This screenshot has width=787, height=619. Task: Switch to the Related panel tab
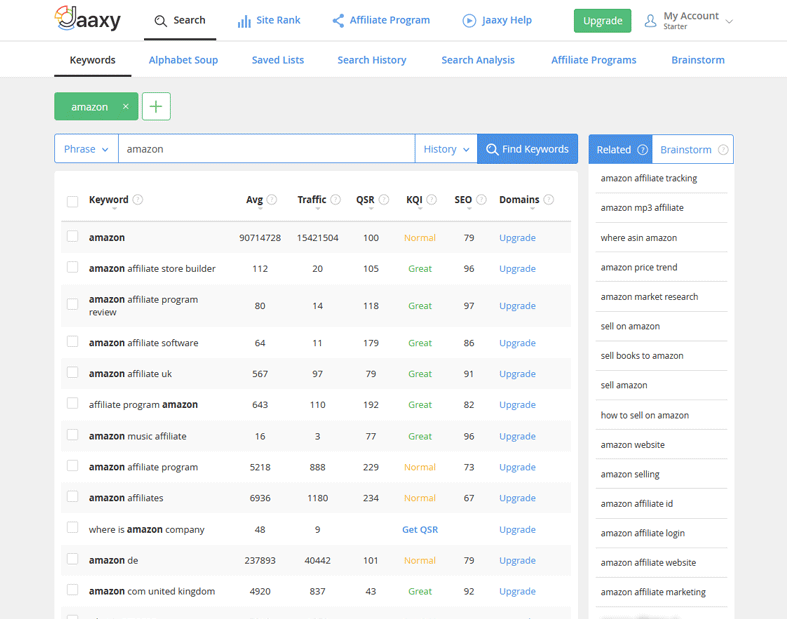[620, 150]
